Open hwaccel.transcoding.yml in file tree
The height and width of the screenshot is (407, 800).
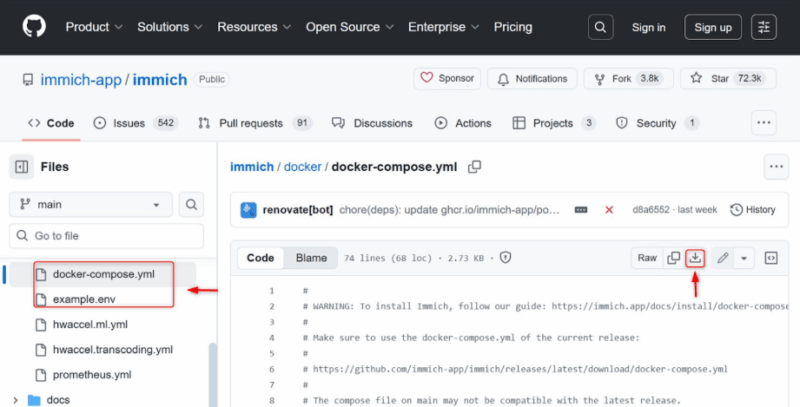[x=112, y=349]
